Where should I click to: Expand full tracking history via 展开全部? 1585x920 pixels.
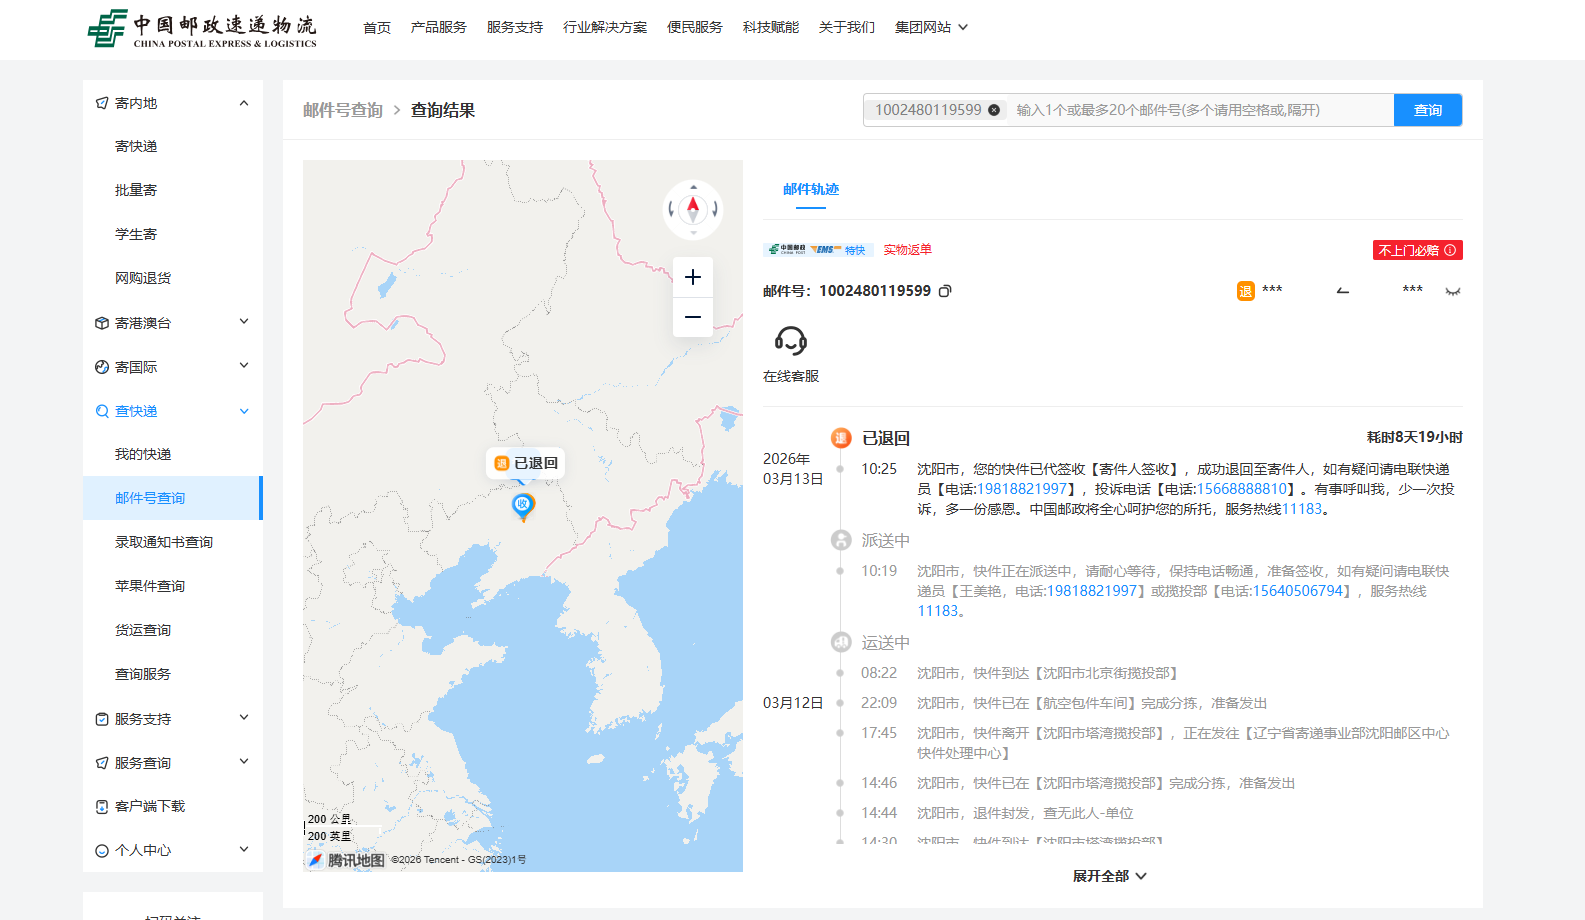tap(1109, 876)
